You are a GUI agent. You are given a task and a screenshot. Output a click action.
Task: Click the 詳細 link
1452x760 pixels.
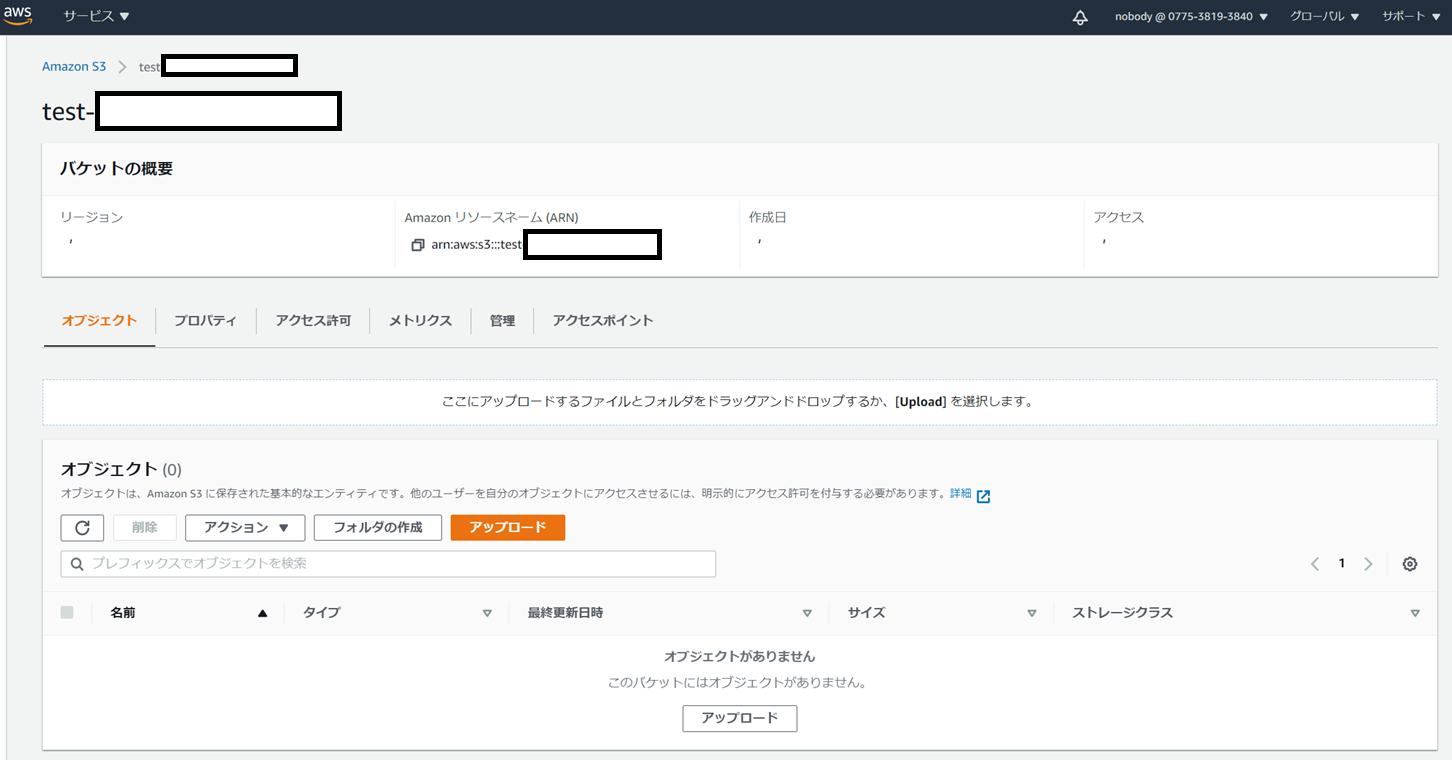coord(960,494)
